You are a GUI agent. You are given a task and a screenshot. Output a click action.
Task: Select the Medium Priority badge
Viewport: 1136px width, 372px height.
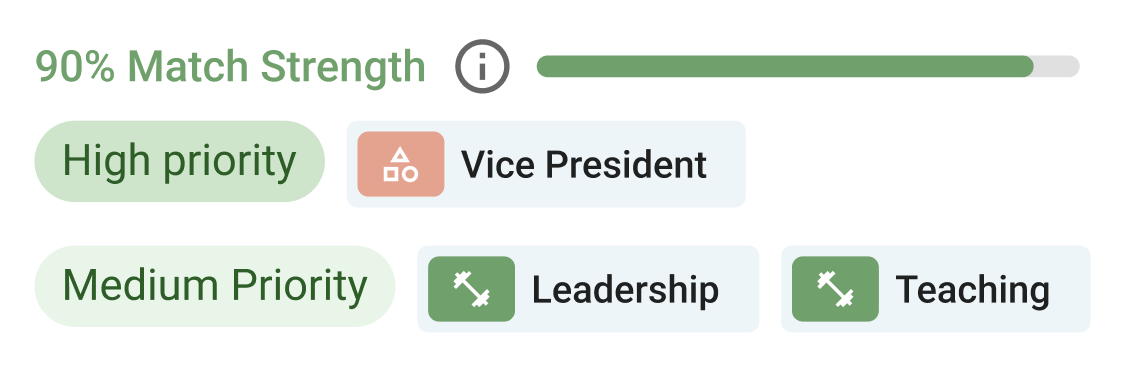(215, 286)
